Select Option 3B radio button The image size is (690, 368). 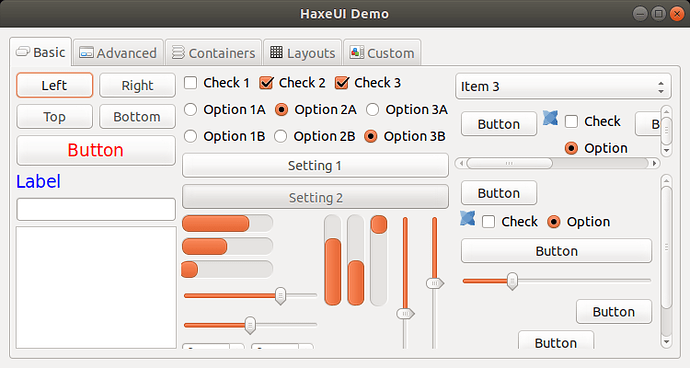click(371, 136)
